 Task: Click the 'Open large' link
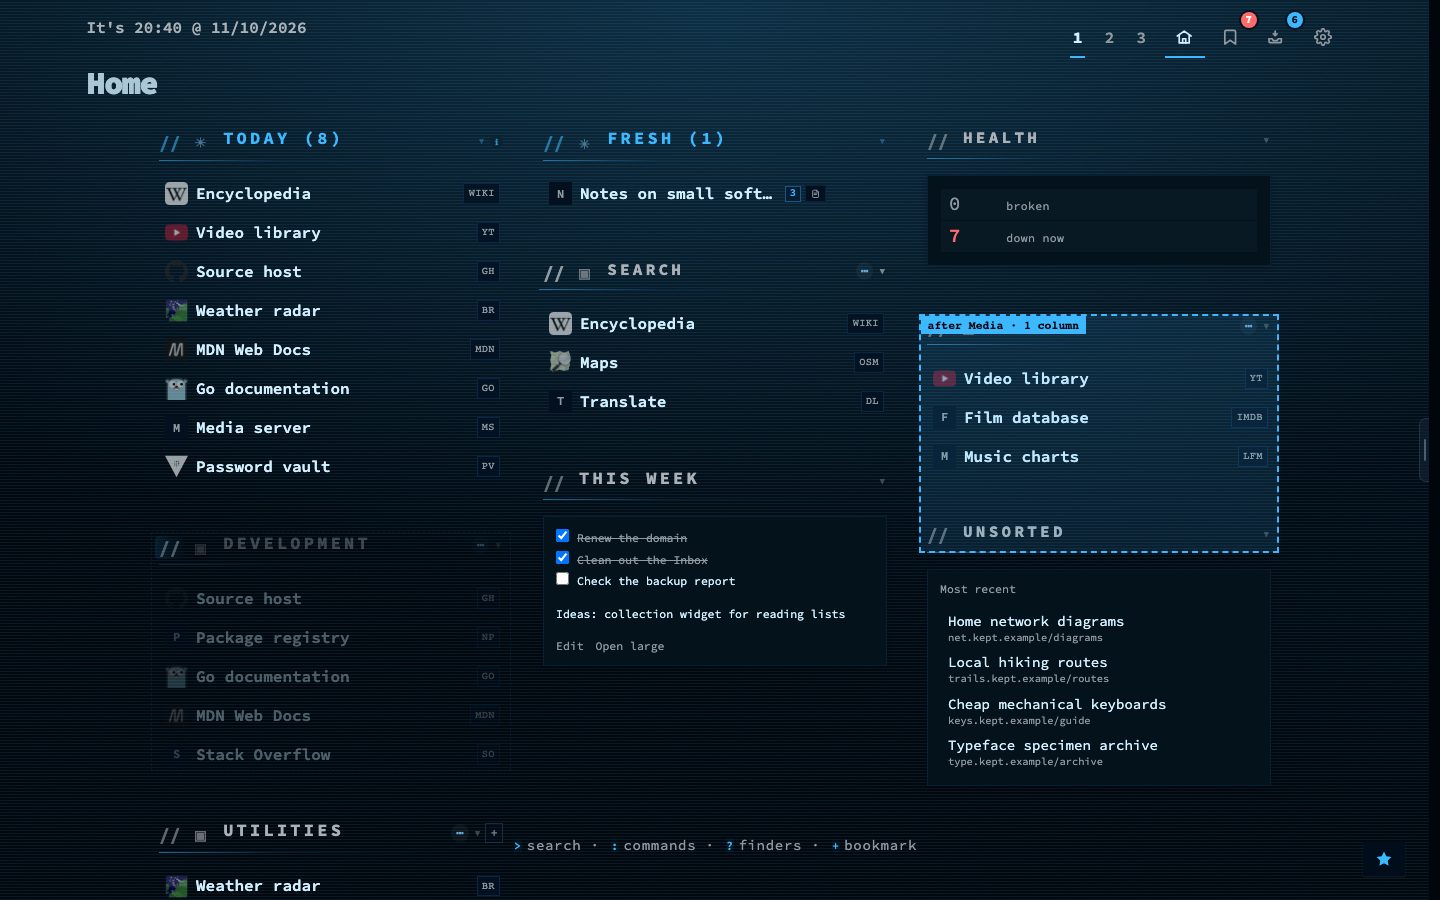click(x=630, y=646)
